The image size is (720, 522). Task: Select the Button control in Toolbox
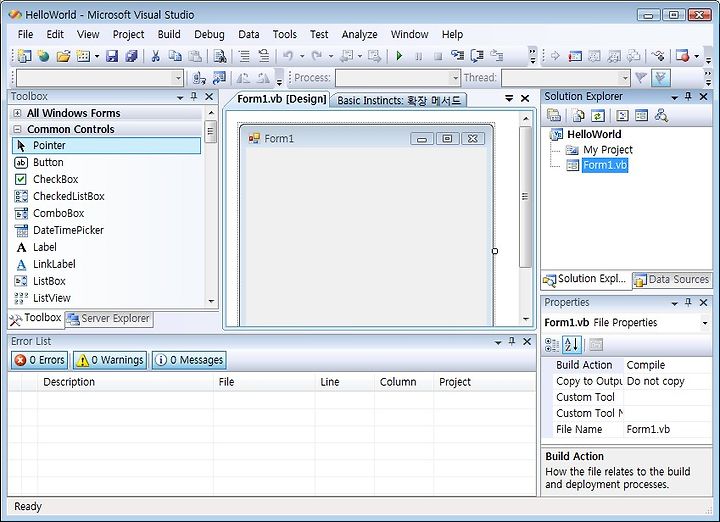tap(106, 163)
